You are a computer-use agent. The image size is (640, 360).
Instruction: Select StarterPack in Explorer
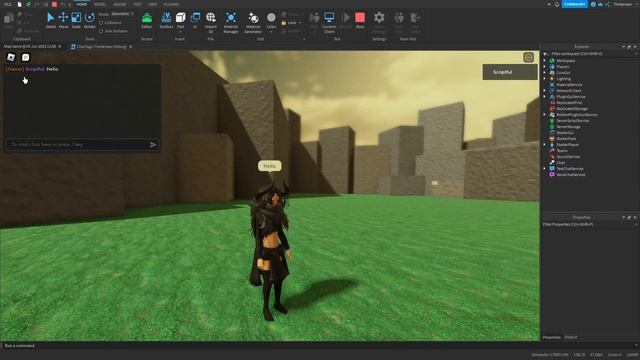(x=562, y=139)
